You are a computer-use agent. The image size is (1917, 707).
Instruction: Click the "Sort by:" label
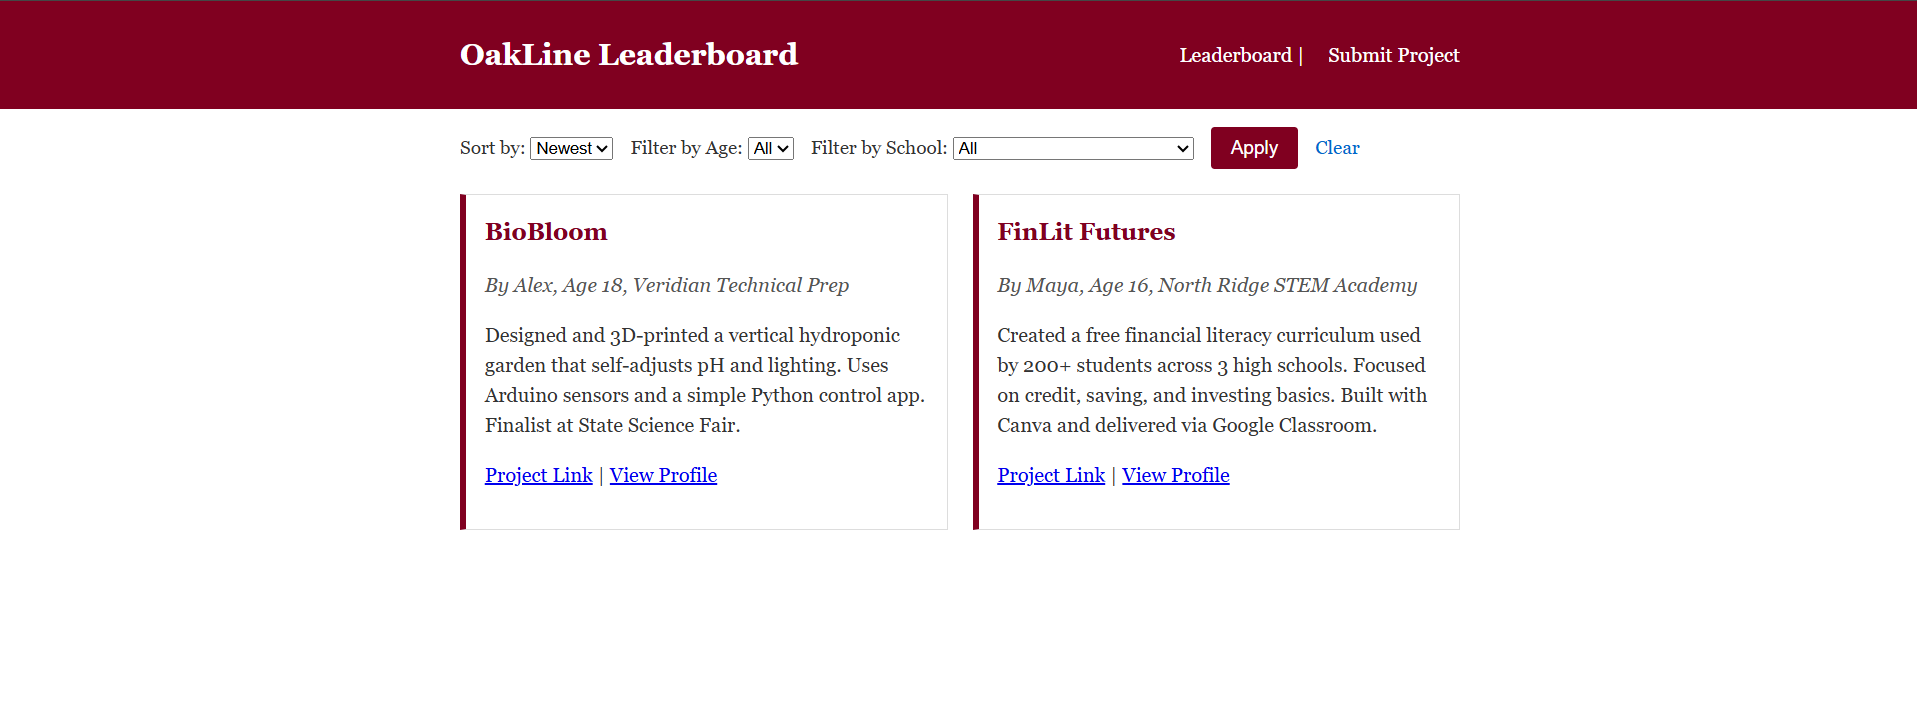pyautogui.click(x=492, y=148)
